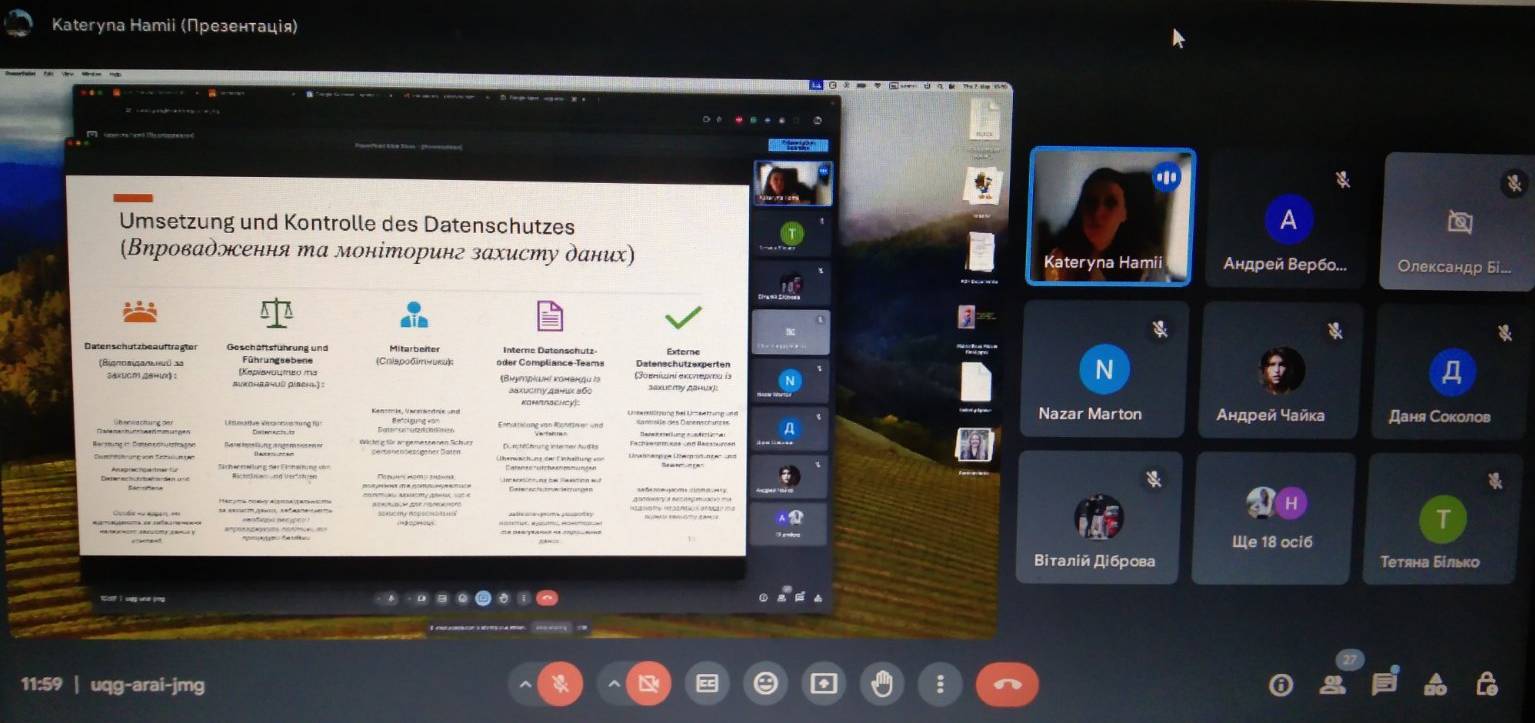The image size is (1535, 723).
Task: Select the Олександр Бі... participant tile
Action: coord(1458,221)
